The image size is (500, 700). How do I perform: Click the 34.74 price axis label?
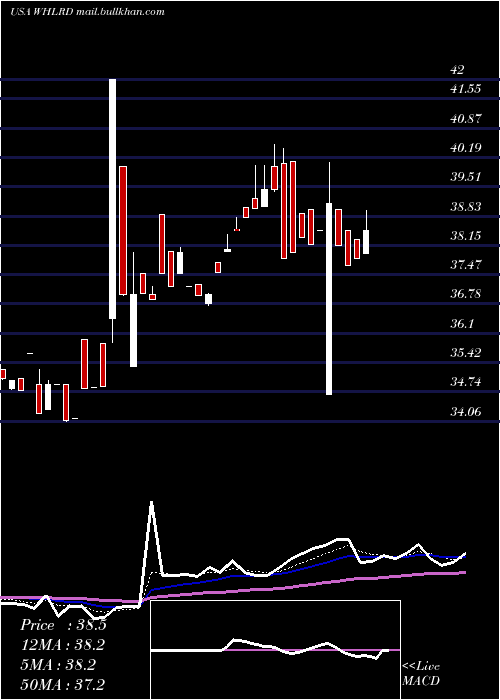coord(466,382)
